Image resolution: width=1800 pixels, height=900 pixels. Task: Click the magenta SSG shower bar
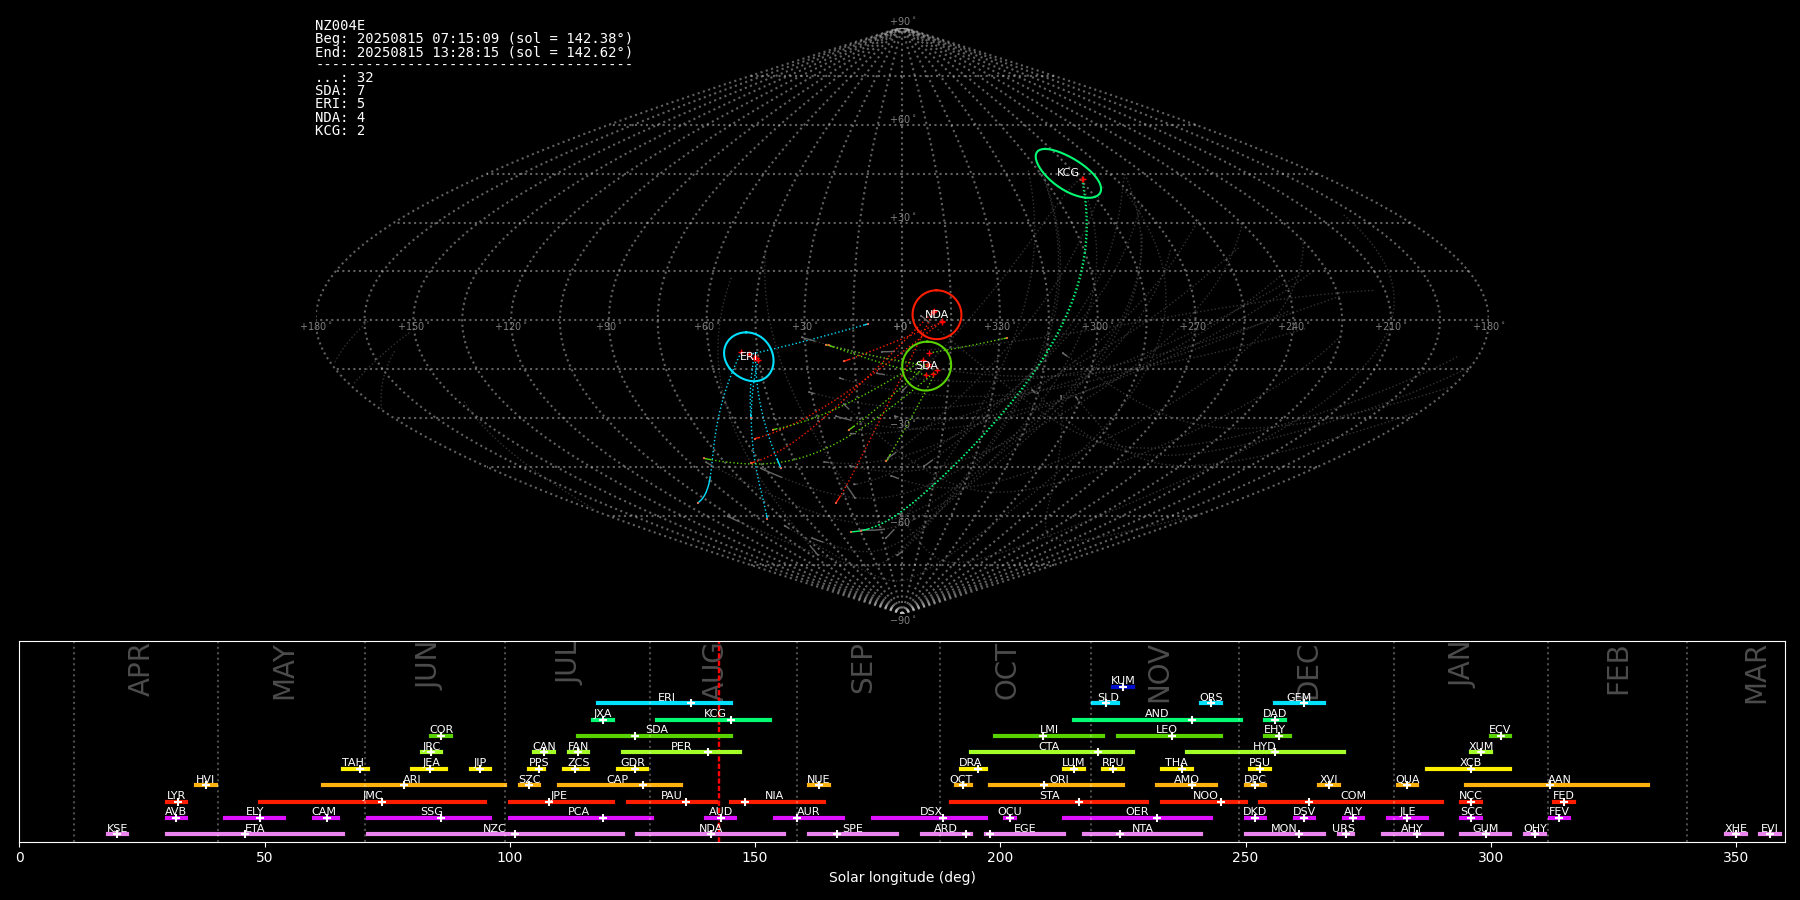point(428,818)
